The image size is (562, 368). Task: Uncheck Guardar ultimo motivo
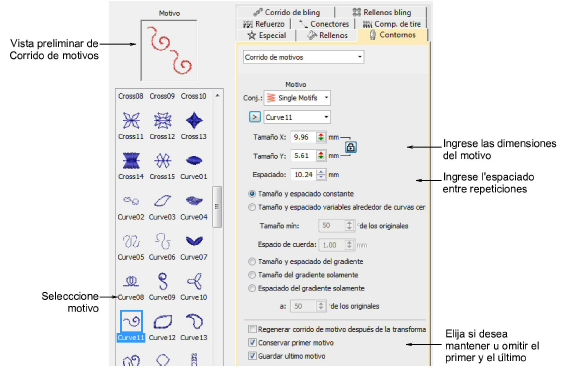(253, 356)
